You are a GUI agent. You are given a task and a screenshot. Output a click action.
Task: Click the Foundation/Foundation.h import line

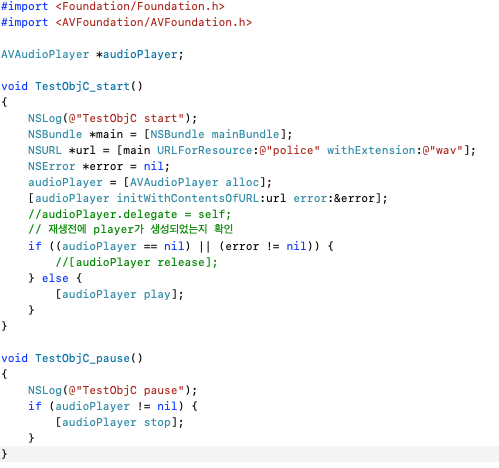pyautogui.click(x=113, y=6)
